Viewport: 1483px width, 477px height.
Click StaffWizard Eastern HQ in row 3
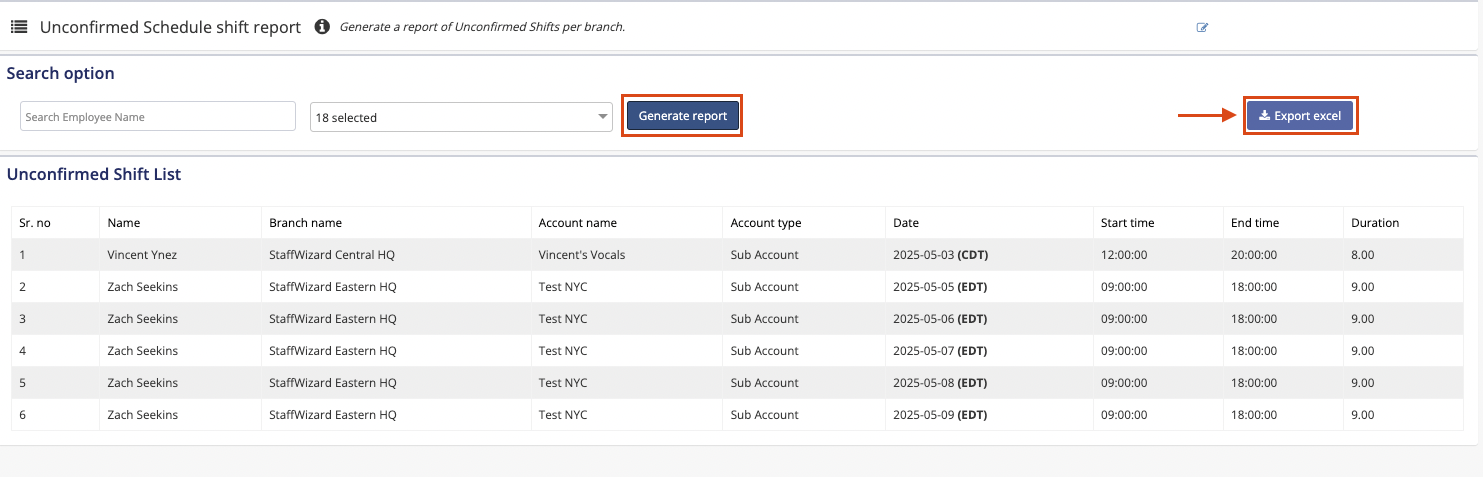click(333, 319)
